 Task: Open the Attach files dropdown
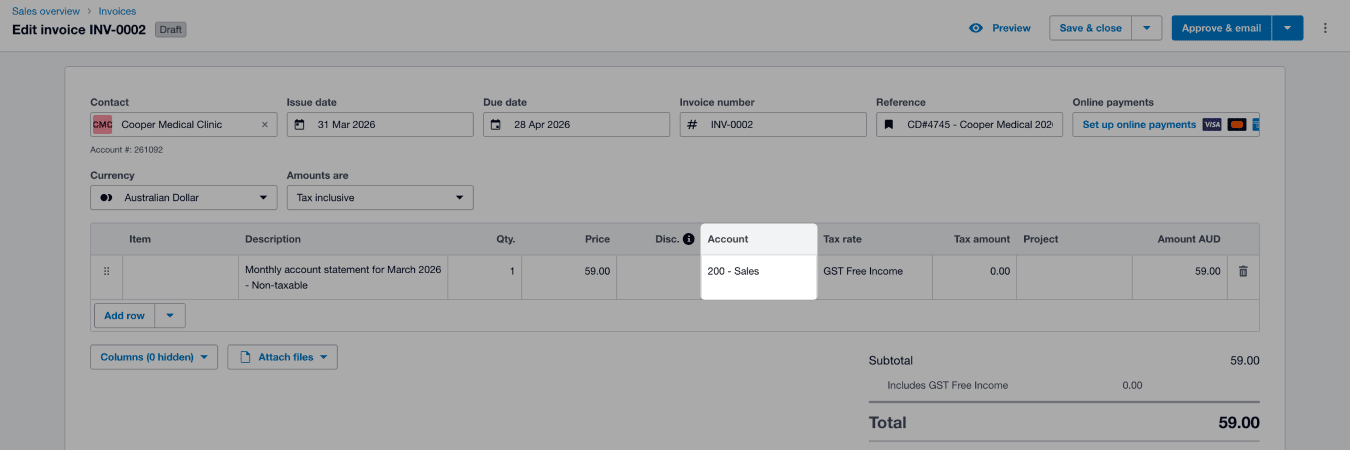282,357
